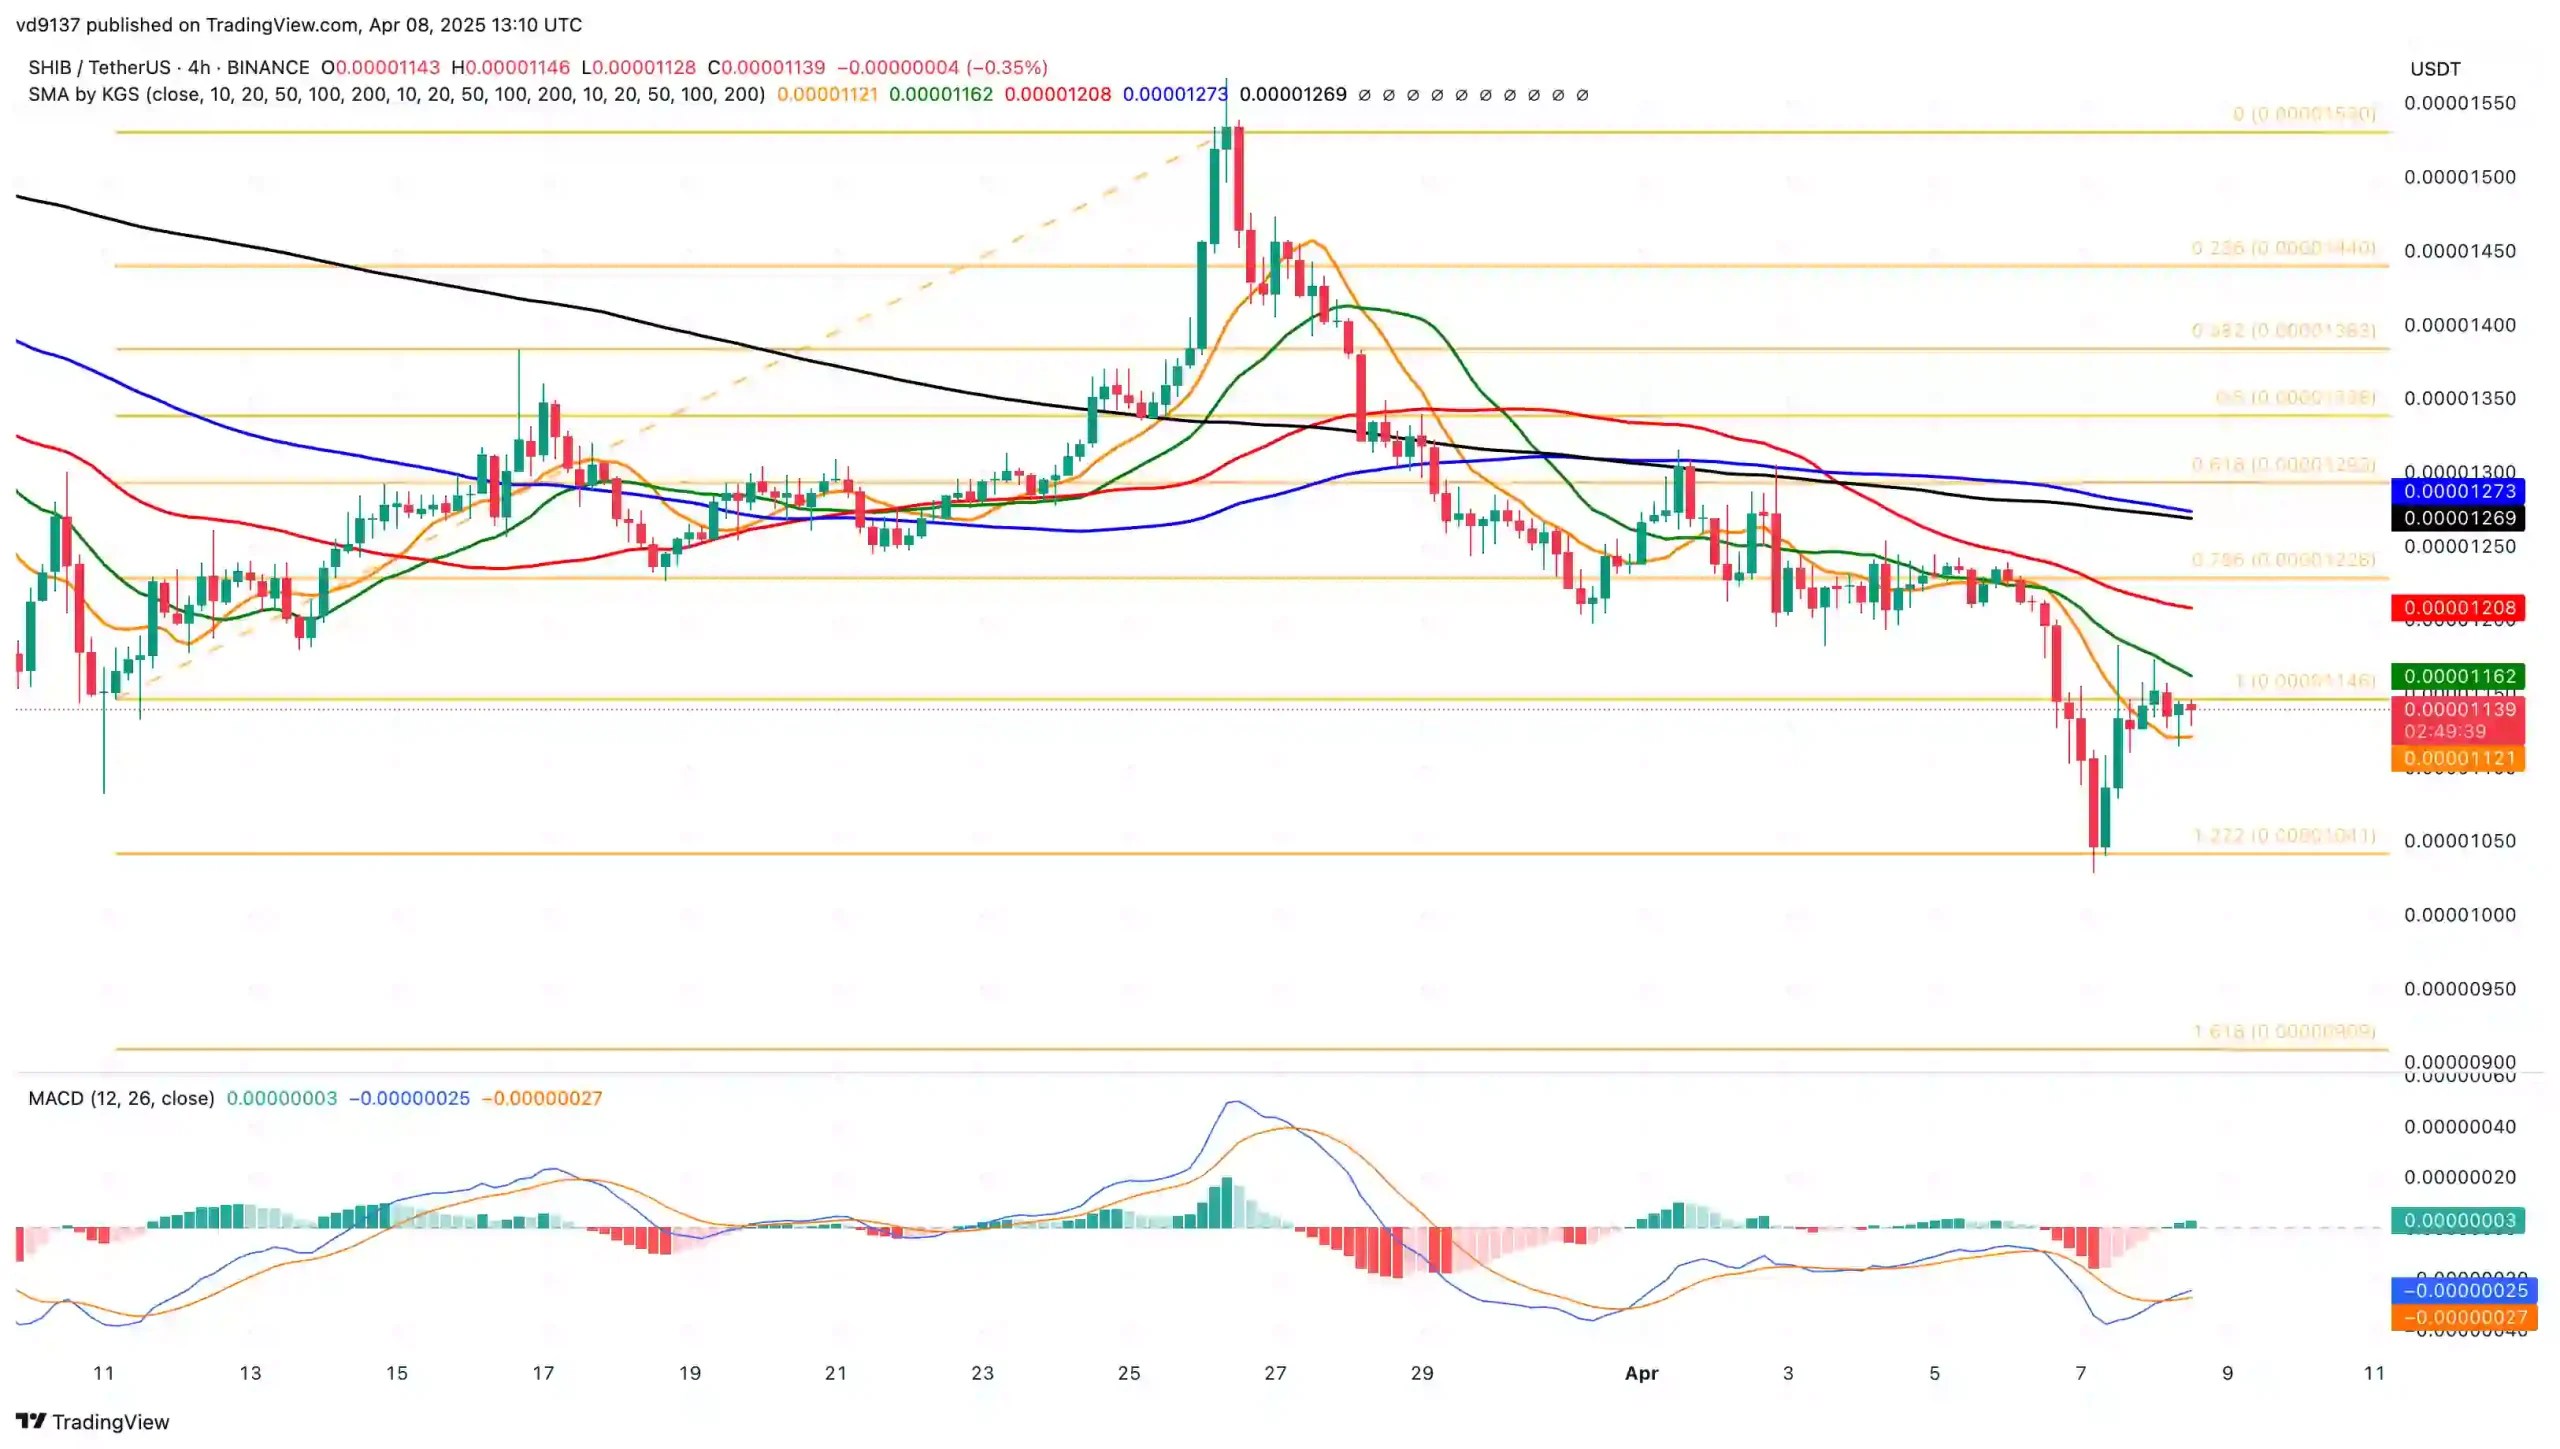Click the MACD histogram 0.00000003 value tag
The width and height of the screenshot is (2560, 1449).
pyautogui.click(x=2458, y=1220)
